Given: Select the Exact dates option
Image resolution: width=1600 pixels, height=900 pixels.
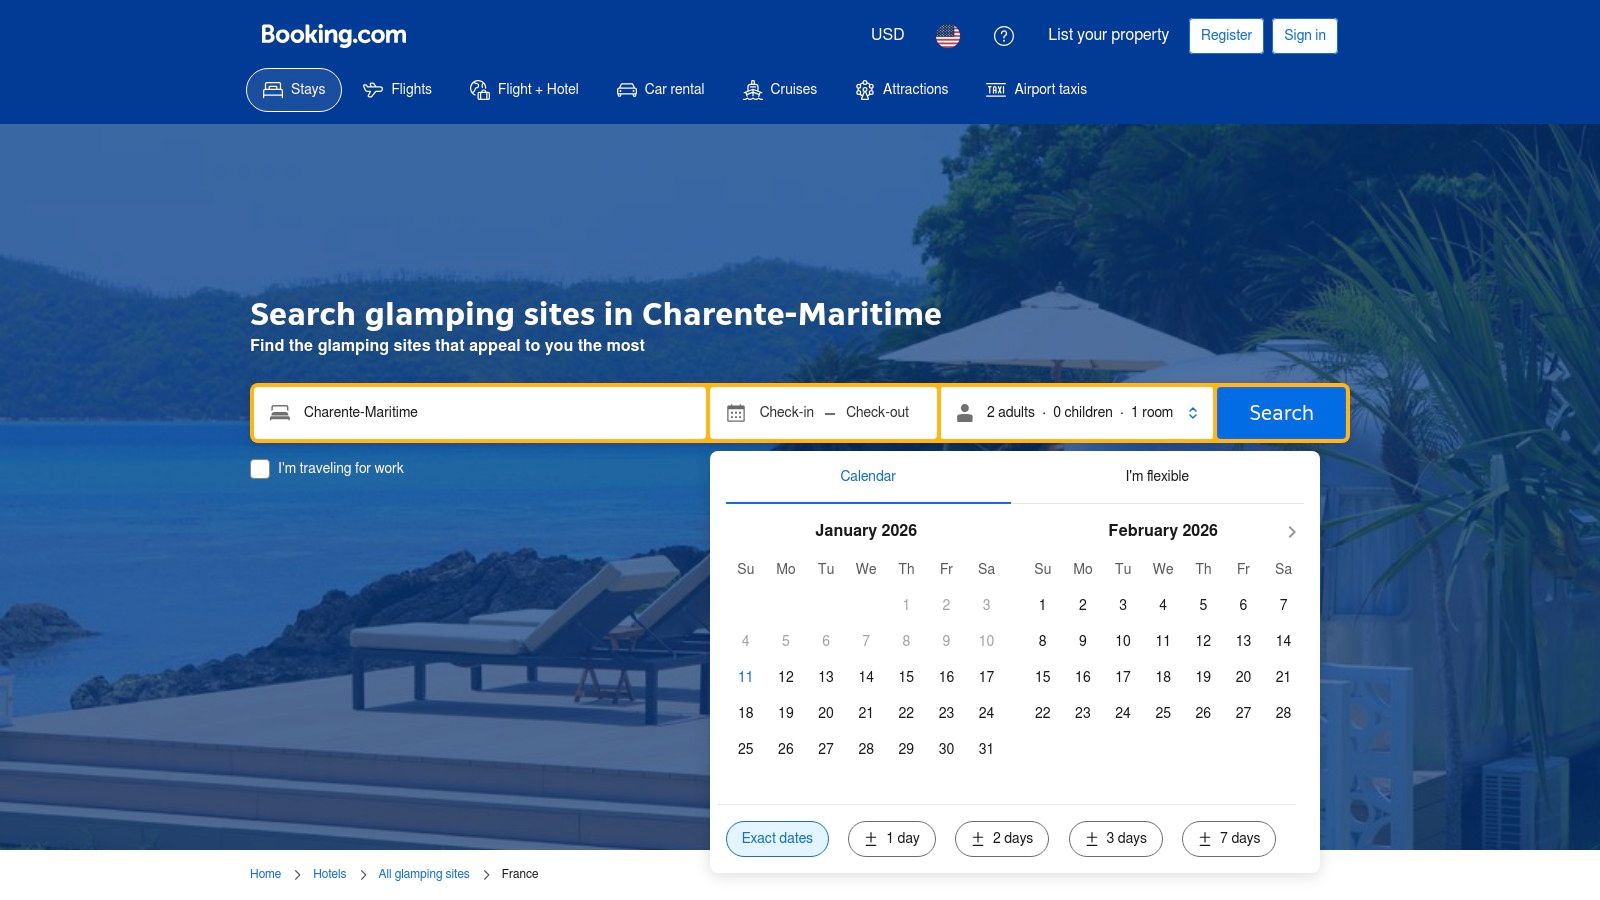Looking at the screenshot, I should (x=777, y=839).
